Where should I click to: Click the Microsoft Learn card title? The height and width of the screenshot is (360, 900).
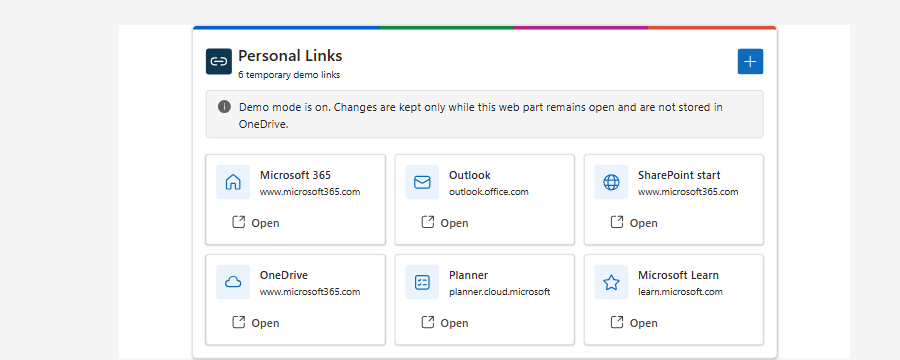(678, 275)
